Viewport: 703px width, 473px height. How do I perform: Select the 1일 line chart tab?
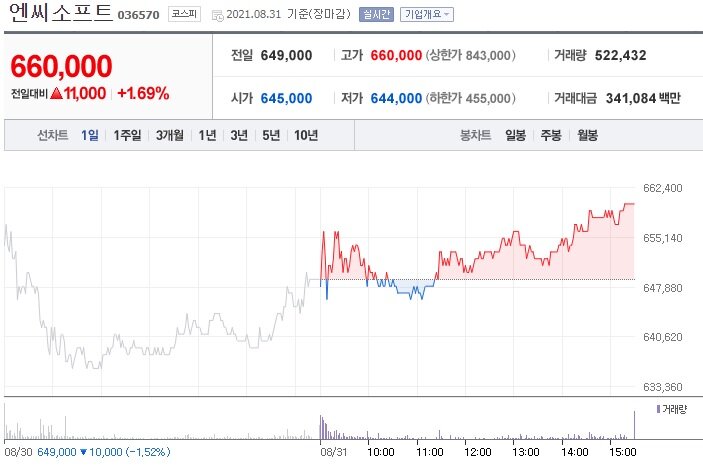(90, 135)
